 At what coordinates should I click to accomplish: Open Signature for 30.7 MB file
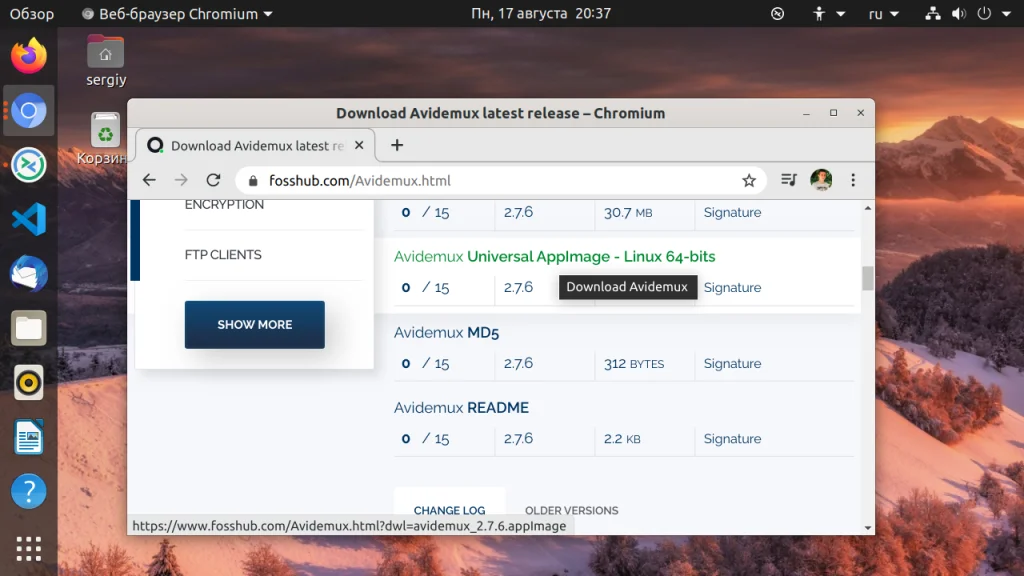pyautogui.click(x=732, y=212)
